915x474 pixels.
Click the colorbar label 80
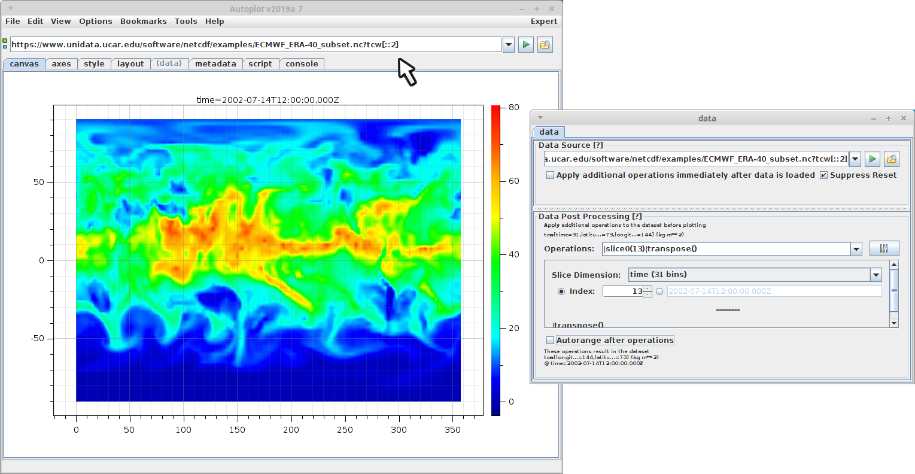[514, 107]
